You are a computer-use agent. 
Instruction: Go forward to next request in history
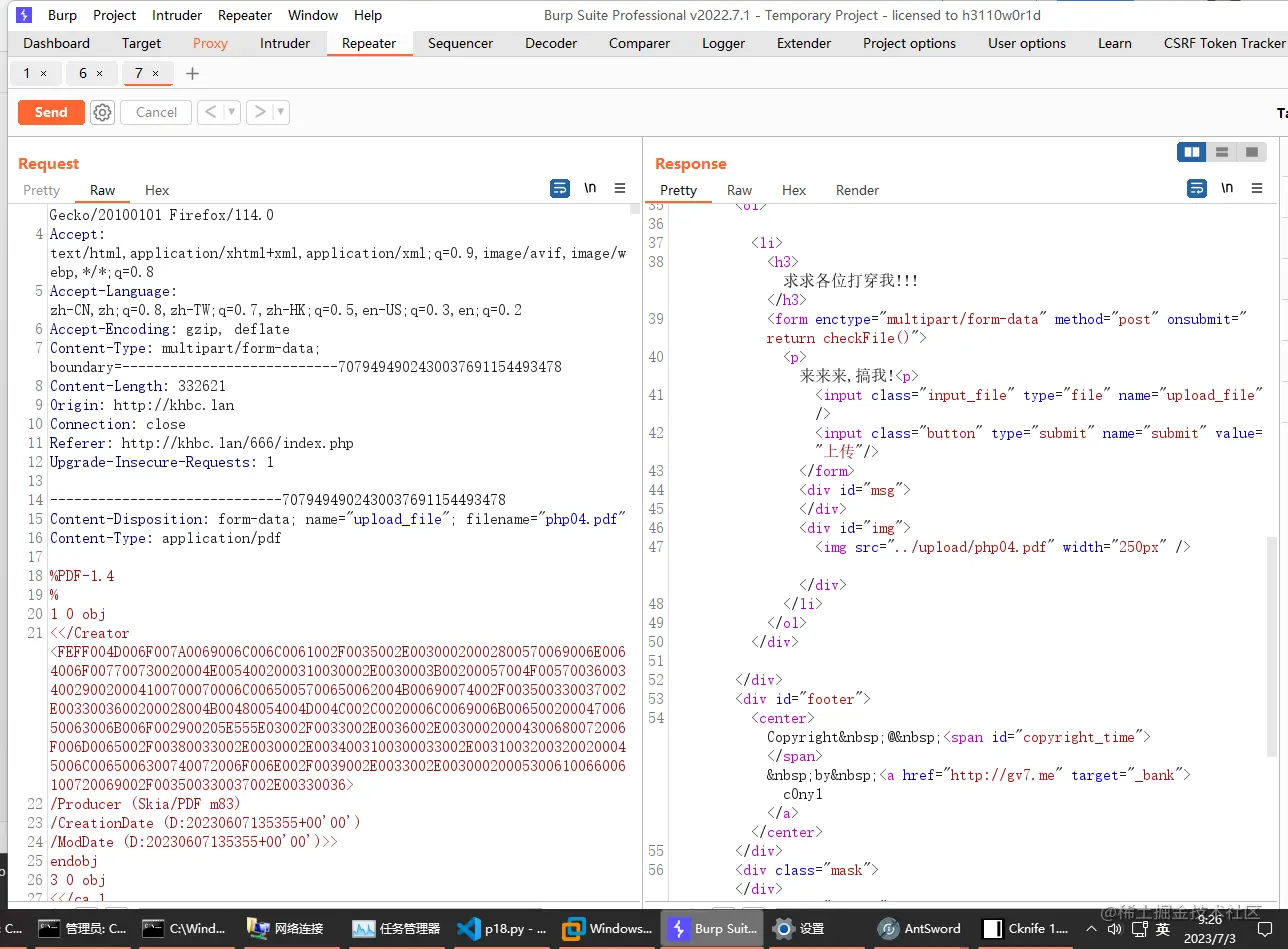point(259,112)
